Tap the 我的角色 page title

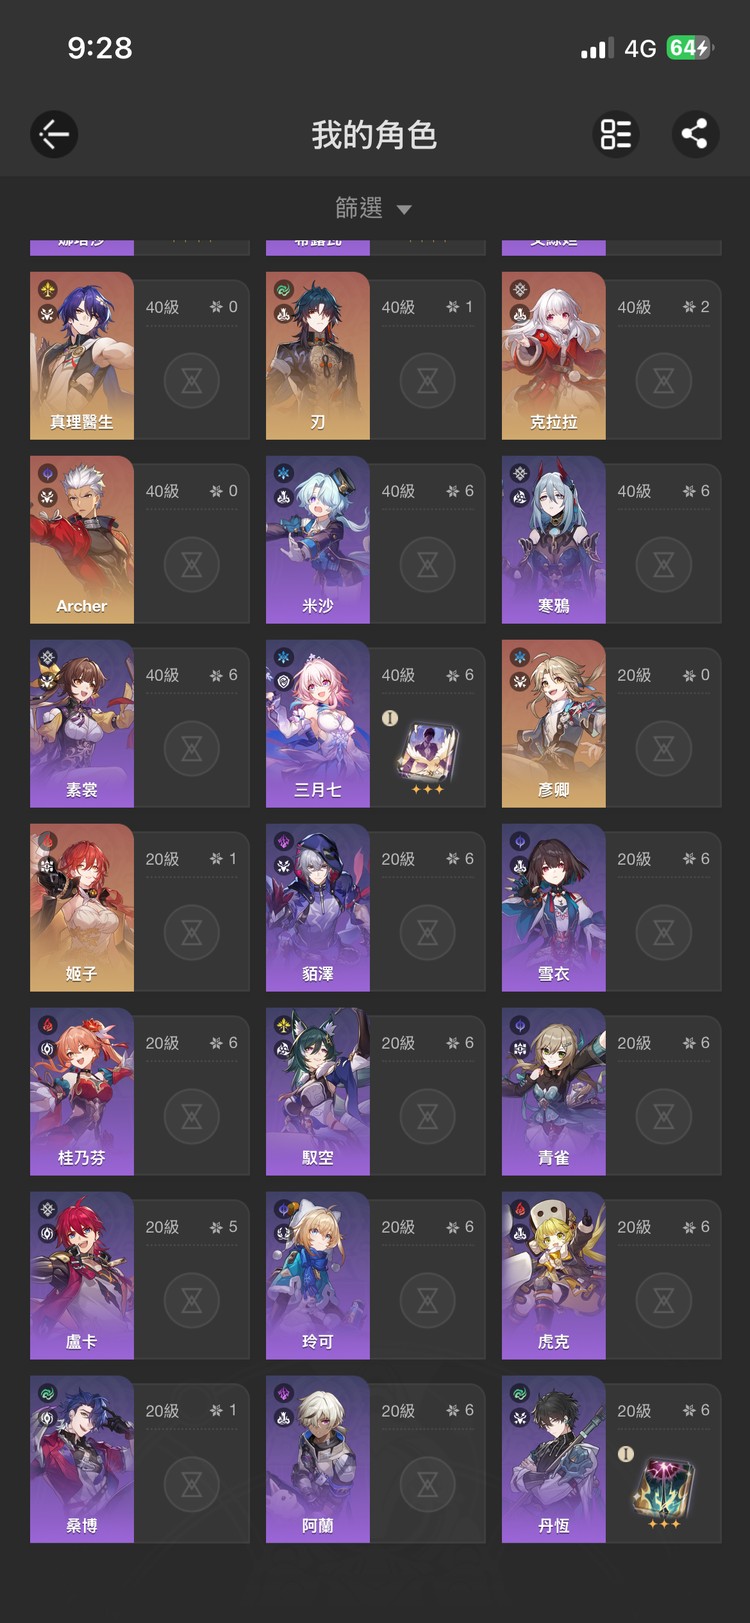tap(374, 135)
